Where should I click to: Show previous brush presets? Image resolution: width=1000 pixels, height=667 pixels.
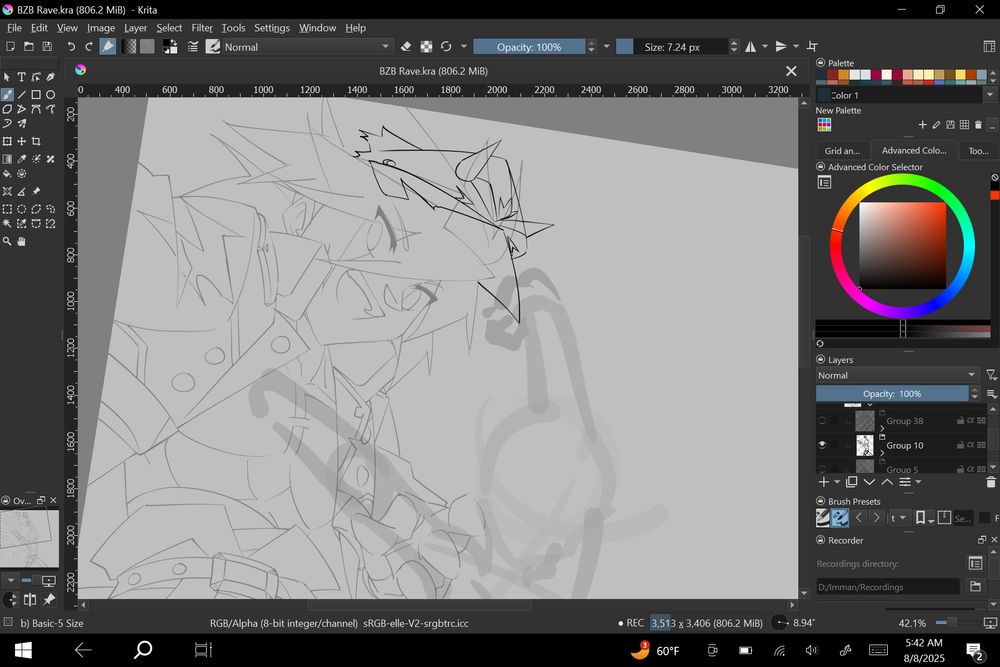(x=858, y=518)
